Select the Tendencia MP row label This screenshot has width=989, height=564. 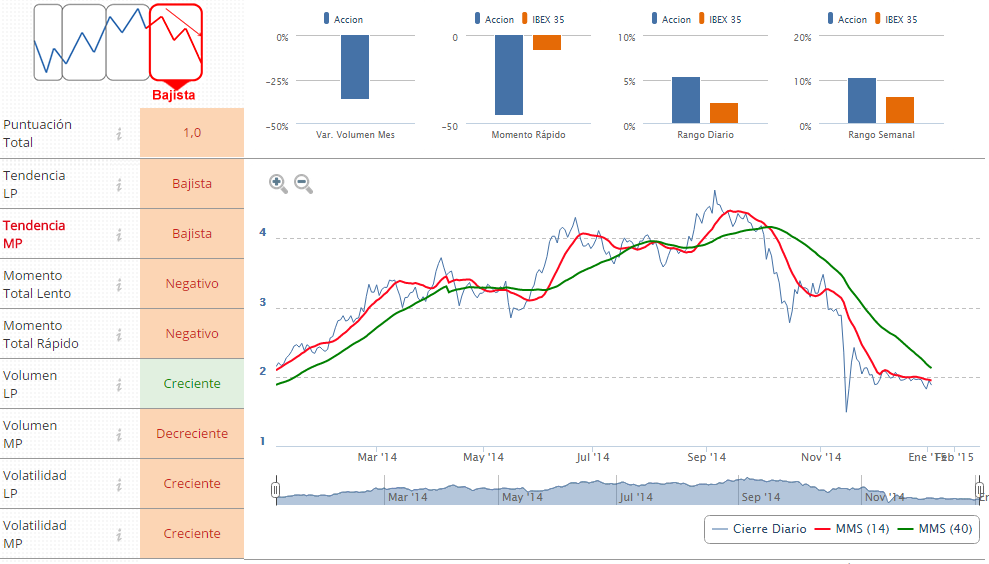click(x=34, y=234)
